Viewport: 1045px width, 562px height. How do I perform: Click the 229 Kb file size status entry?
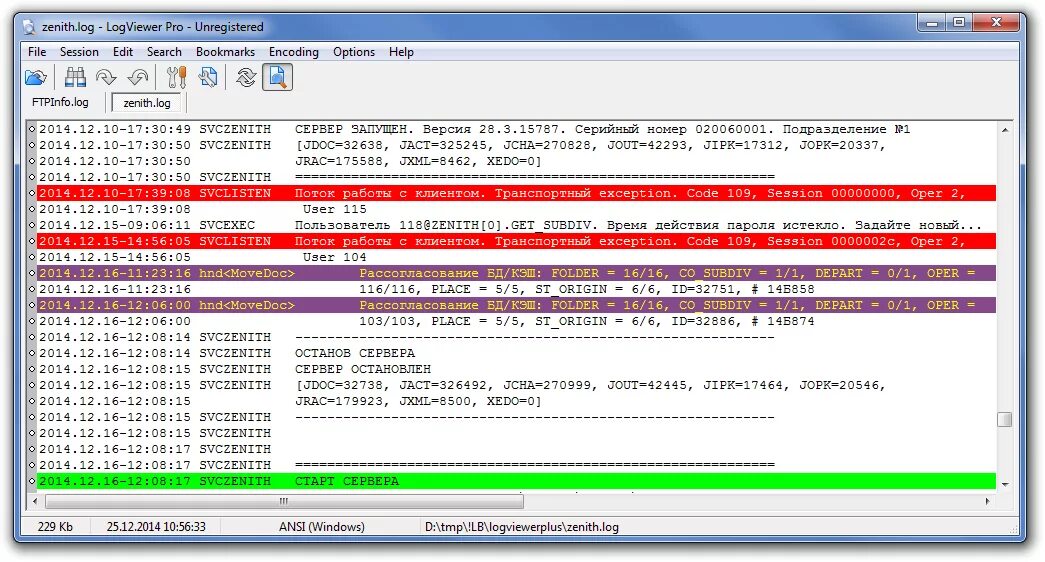coord(55,527)
